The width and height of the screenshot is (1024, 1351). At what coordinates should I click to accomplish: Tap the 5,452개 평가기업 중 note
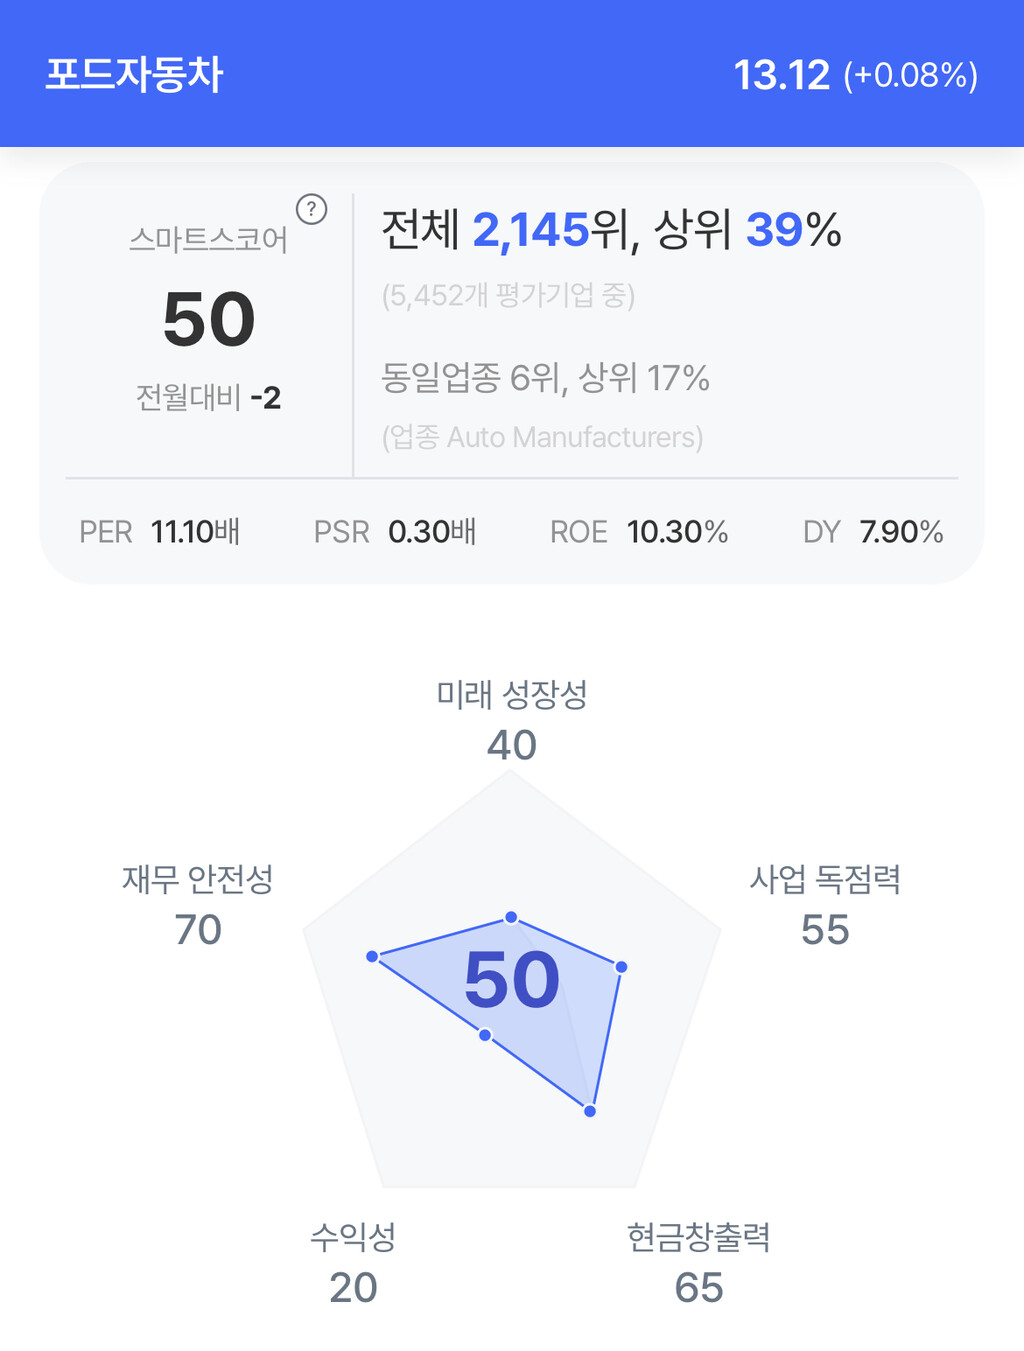pyautogui.click(x=508, y=296)
